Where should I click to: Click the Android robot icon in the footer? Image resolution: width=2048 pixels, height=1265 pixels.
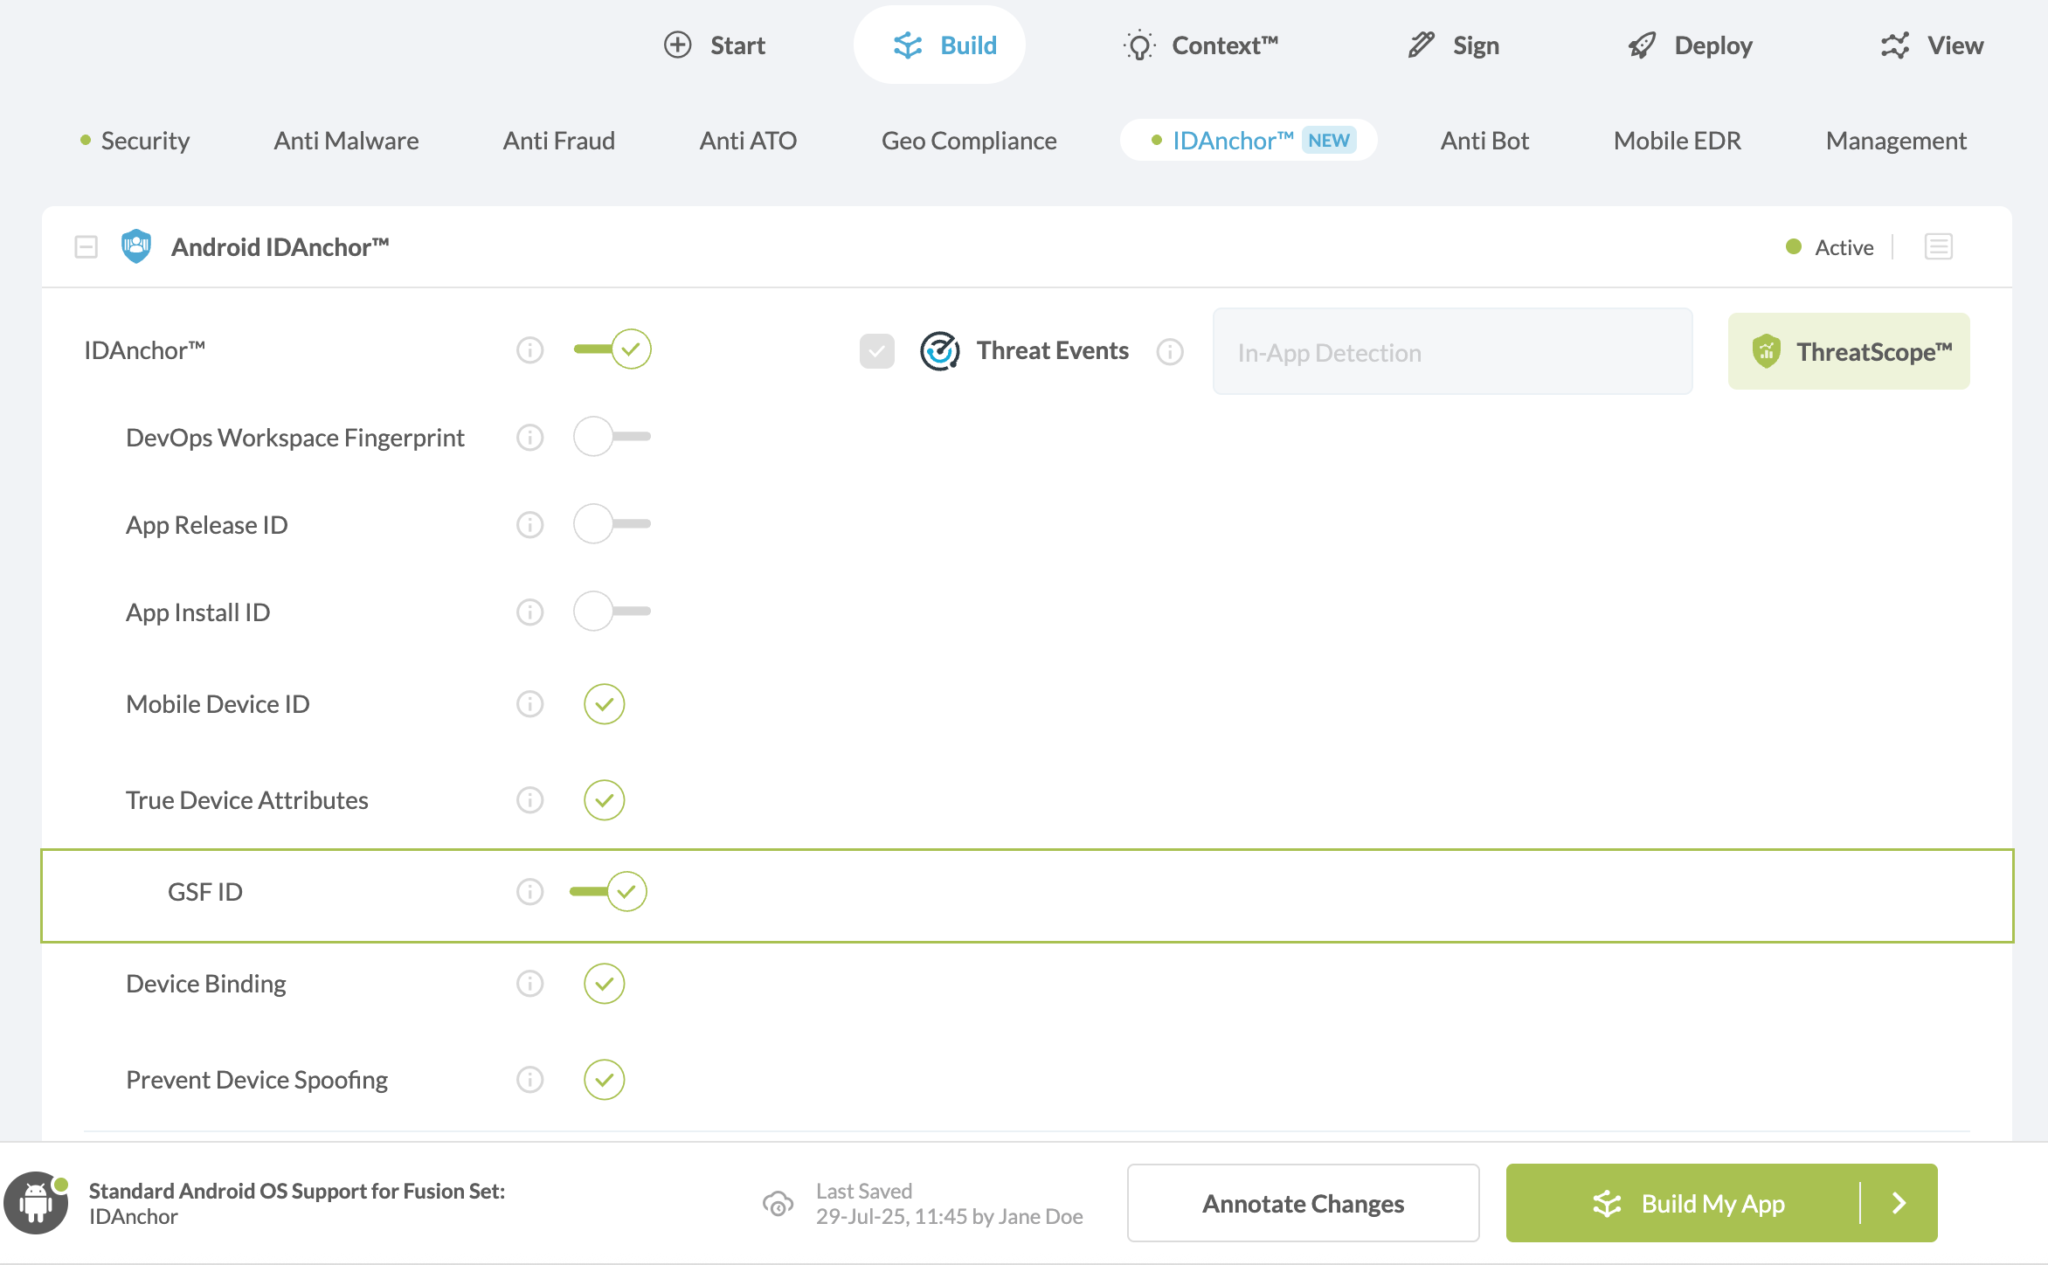coord(35,1202)
